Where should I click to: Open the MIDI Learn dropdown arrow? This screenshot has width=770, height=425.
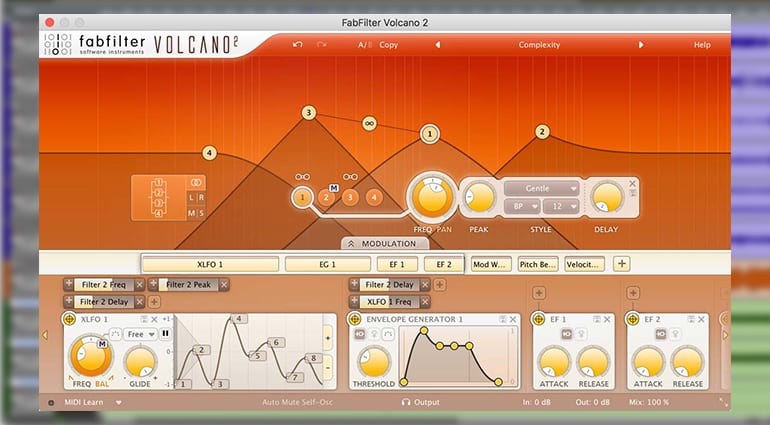118,402
